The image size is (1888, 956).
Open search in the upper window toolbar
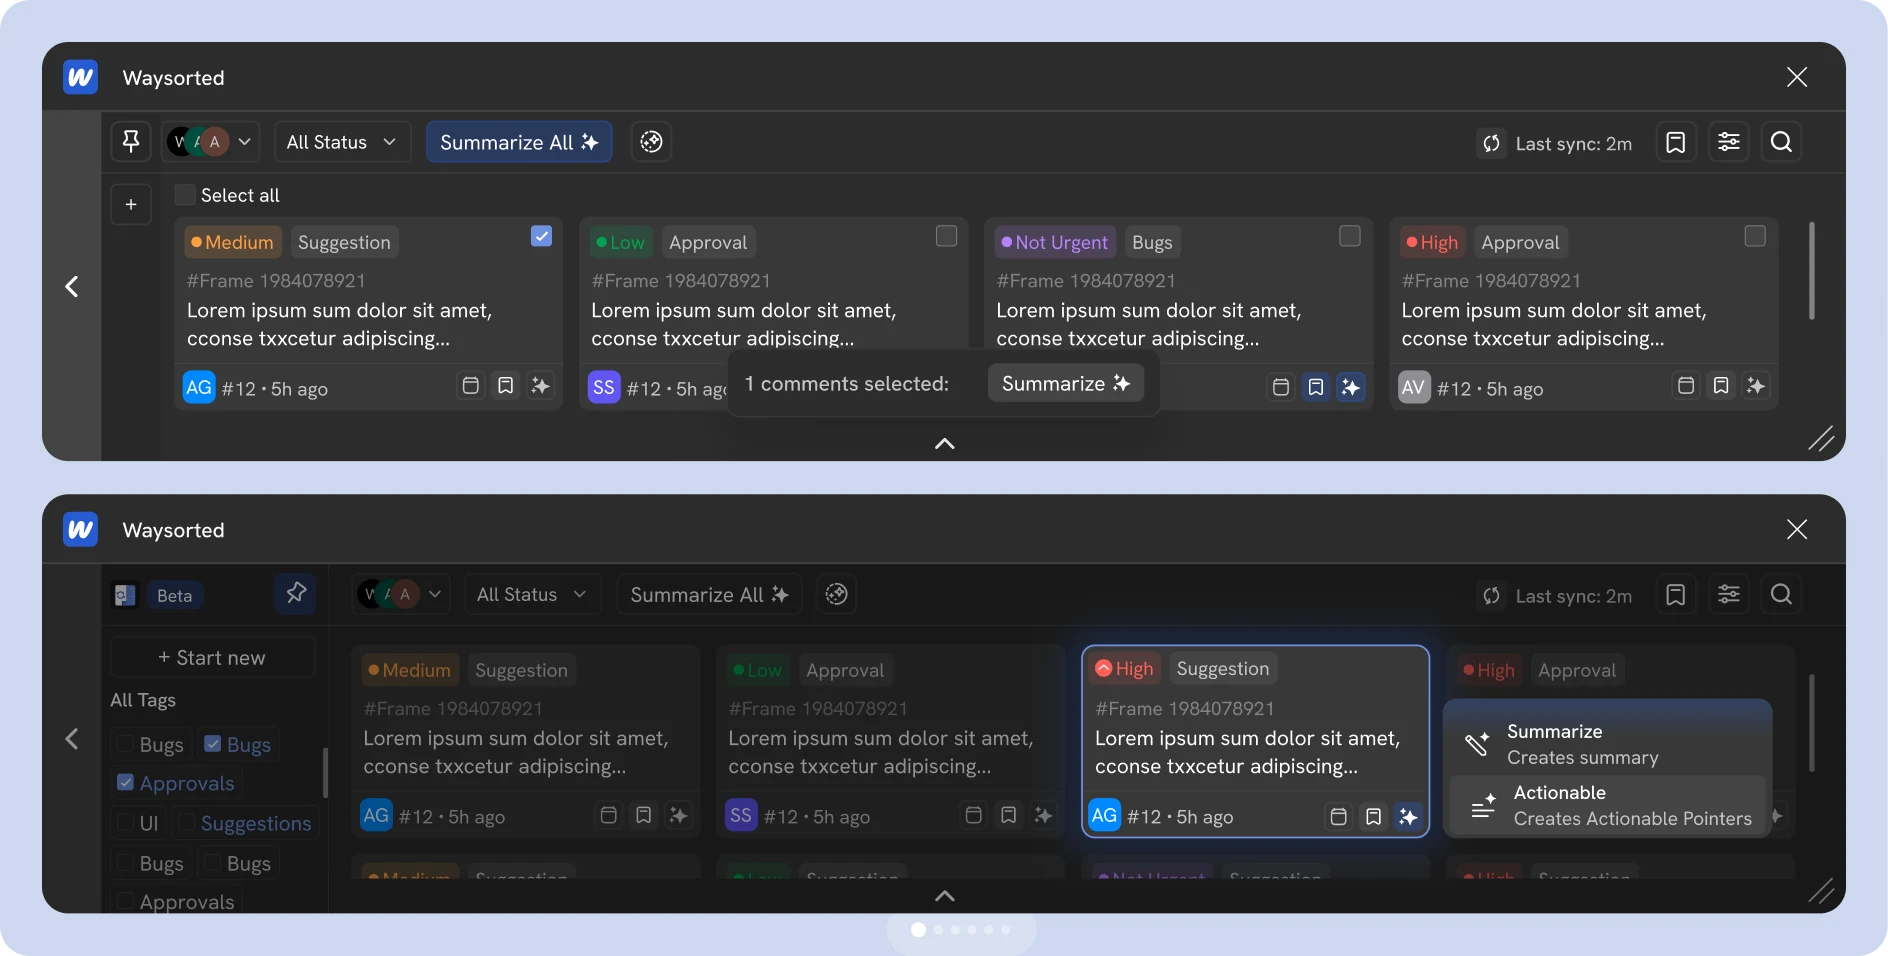(x=1781, y=142)
